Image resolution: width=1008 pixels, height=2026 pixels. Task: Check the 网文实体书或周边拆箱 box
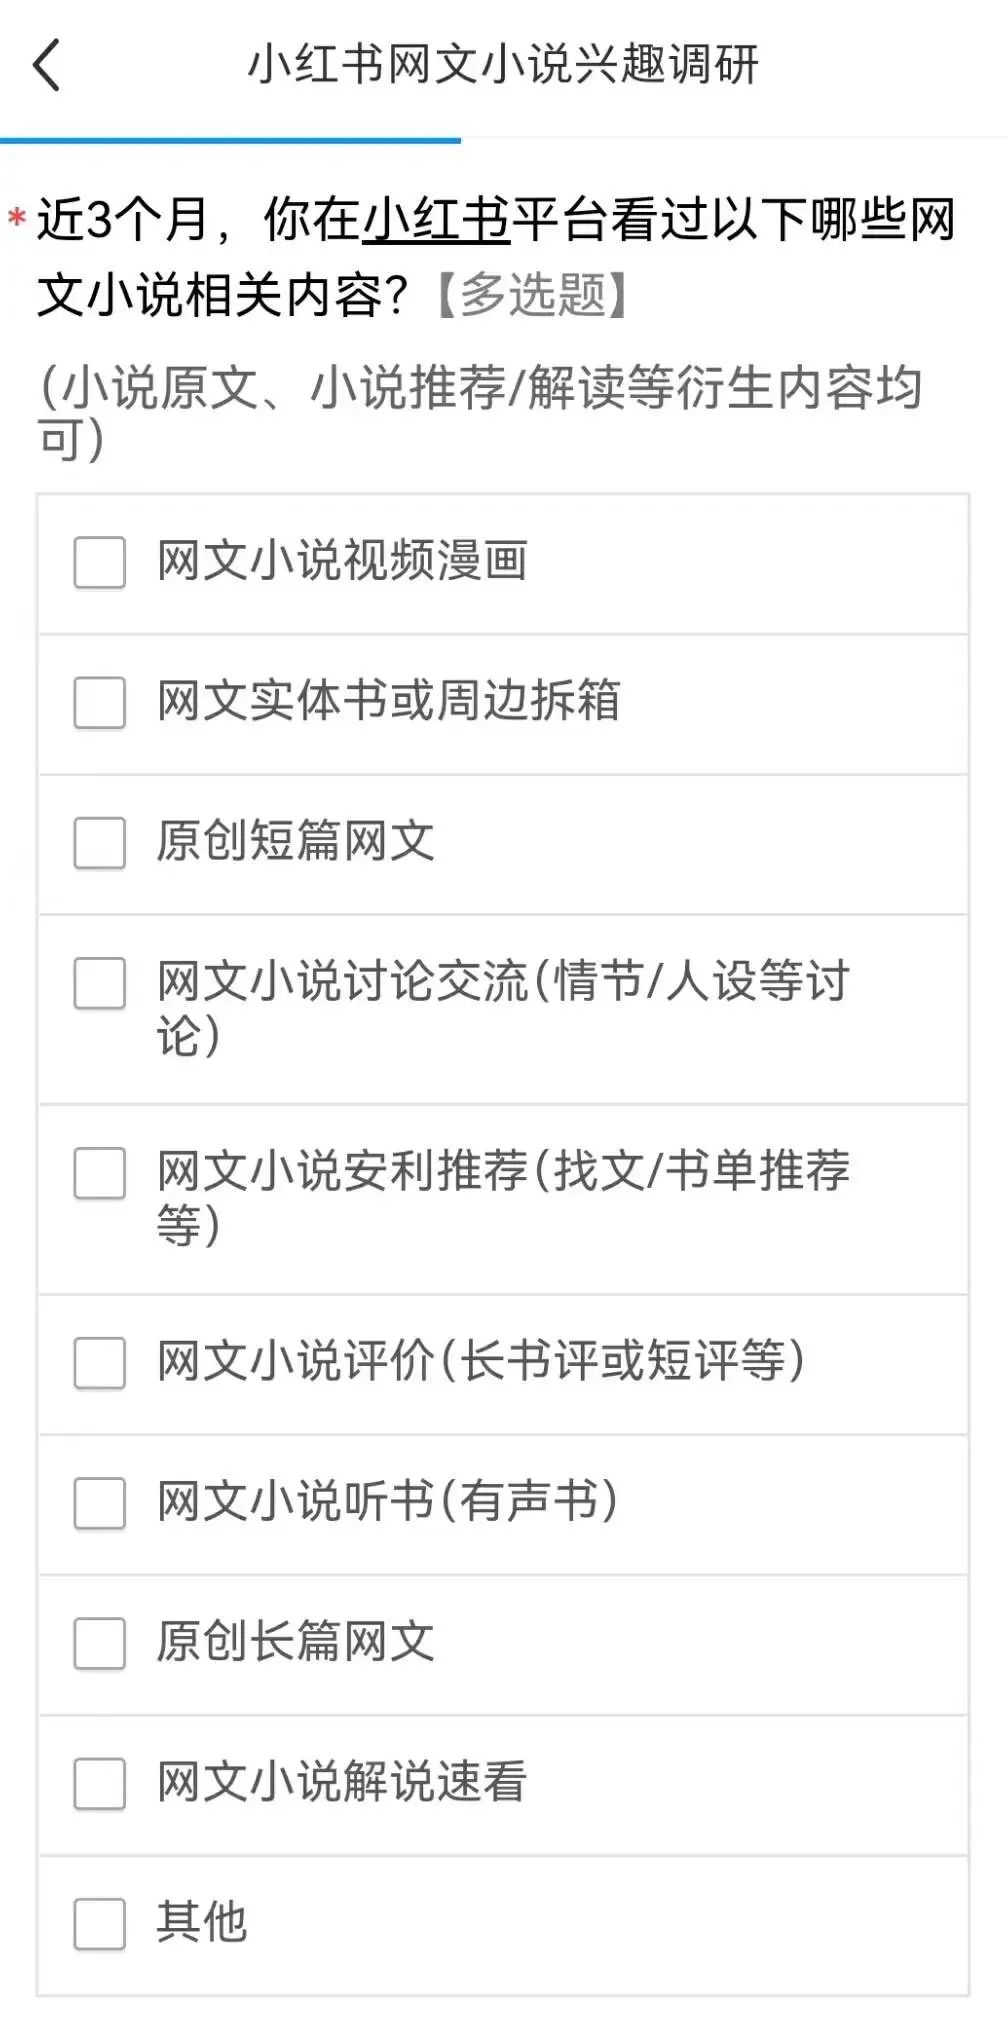100,702
